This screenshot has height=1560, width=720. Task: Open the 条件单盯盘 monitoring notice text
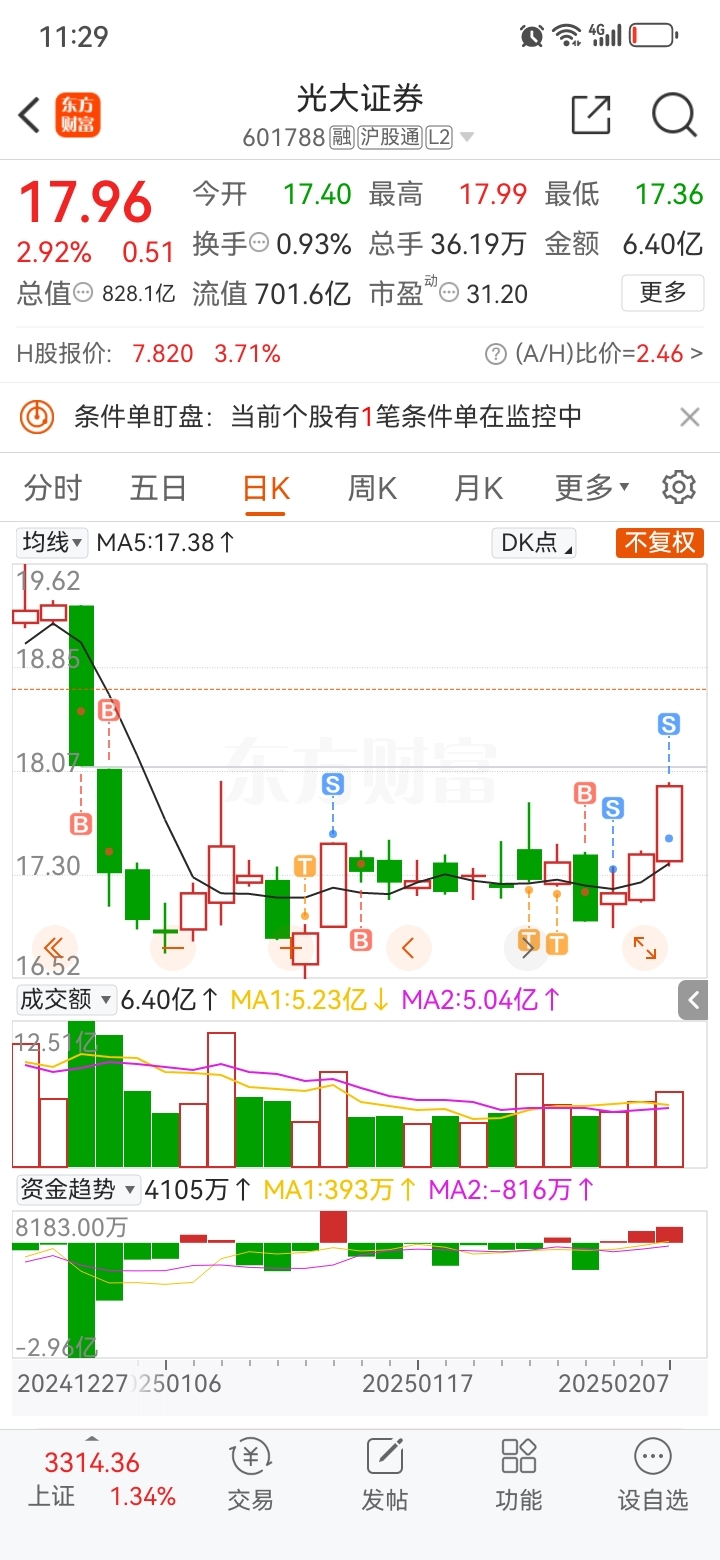(328, 416)
